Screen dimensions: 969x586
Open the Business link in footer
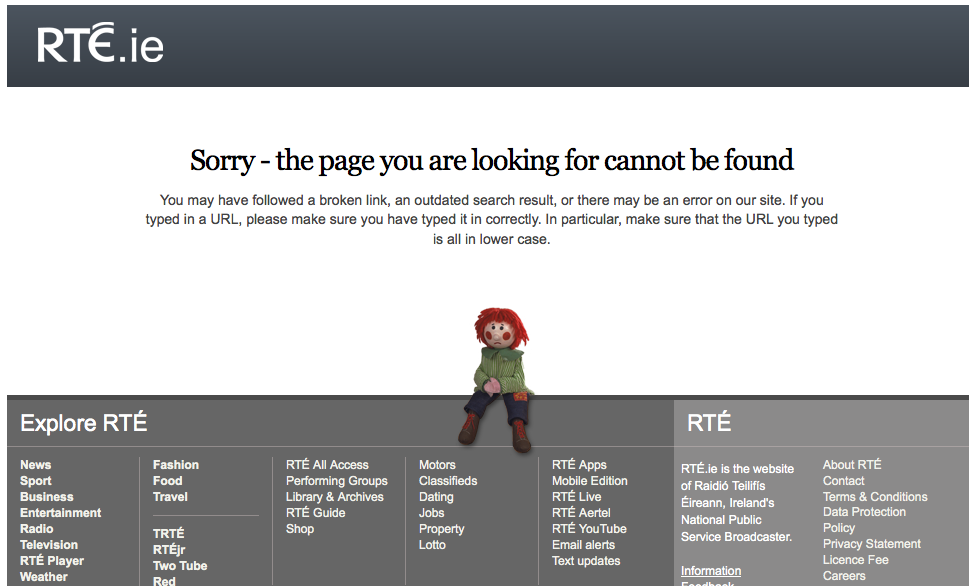[47, 497]
